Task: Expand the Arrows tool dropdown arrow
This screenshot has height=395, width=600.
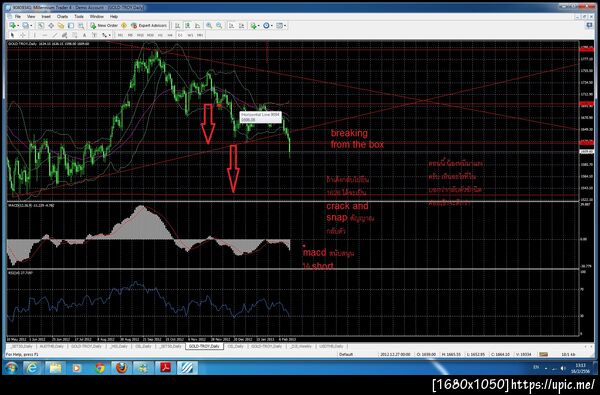Action: click(109, 35)
